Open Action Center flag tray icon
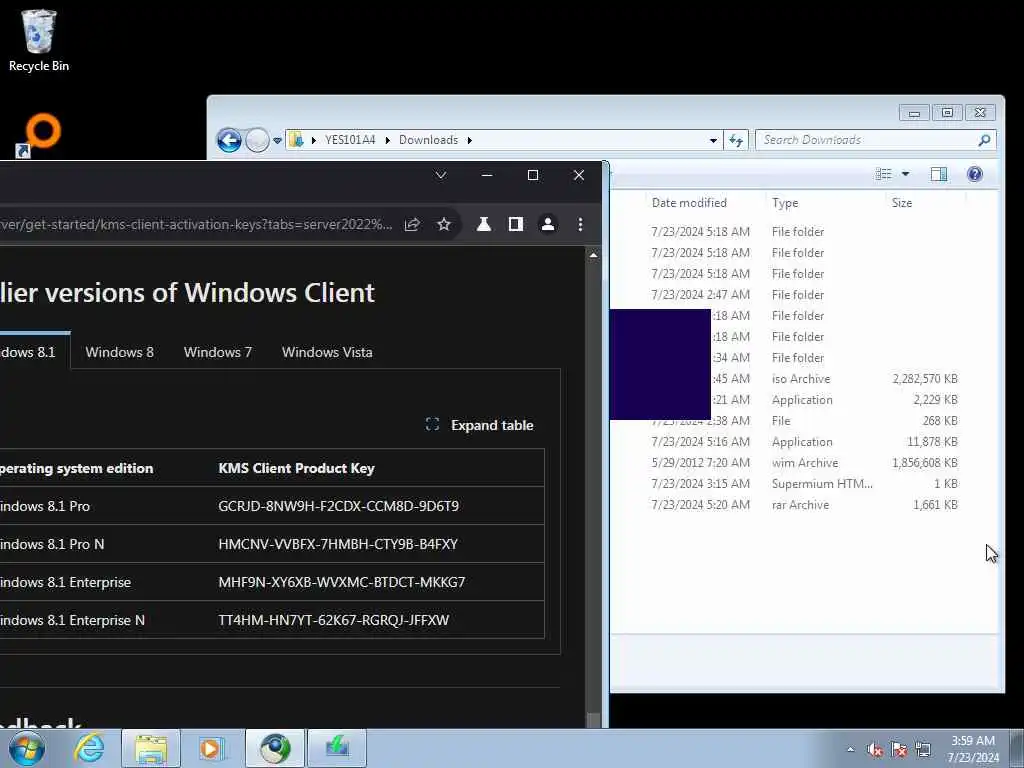The height and width of the screenshot is (768, 1024). point(899,750)
